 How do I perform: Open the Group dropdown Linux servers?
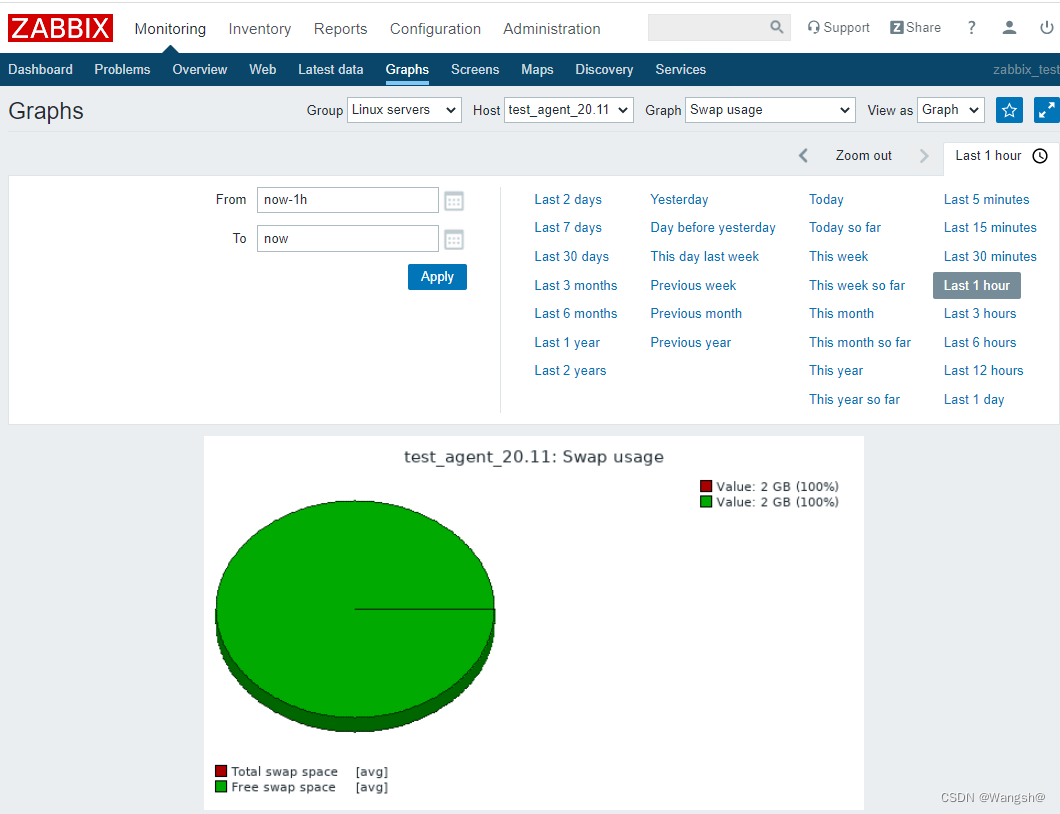(x=404, y=110)
